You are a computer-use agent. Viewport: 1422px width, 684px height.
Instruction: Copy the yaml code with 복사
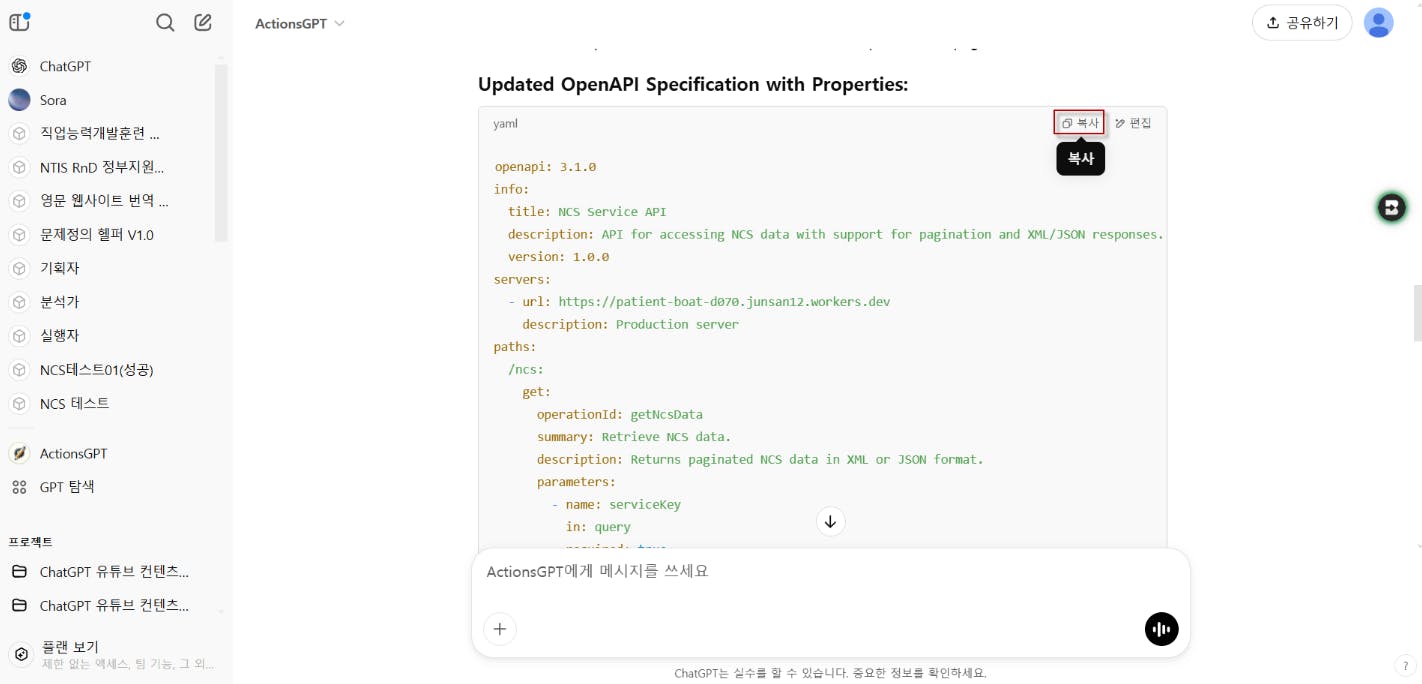tap(1080, 123)
